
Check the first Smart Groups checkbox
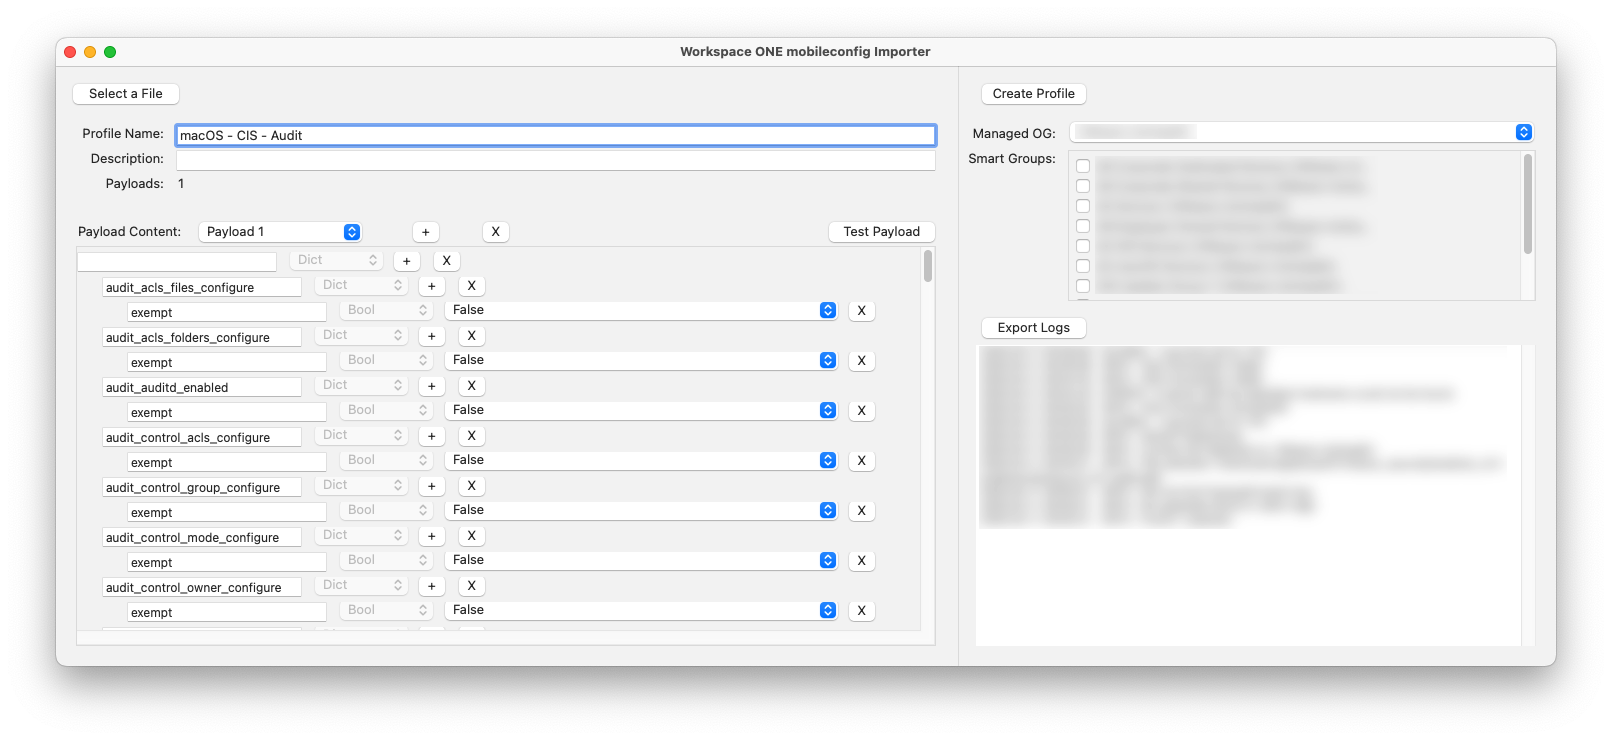pos(1083,166)
